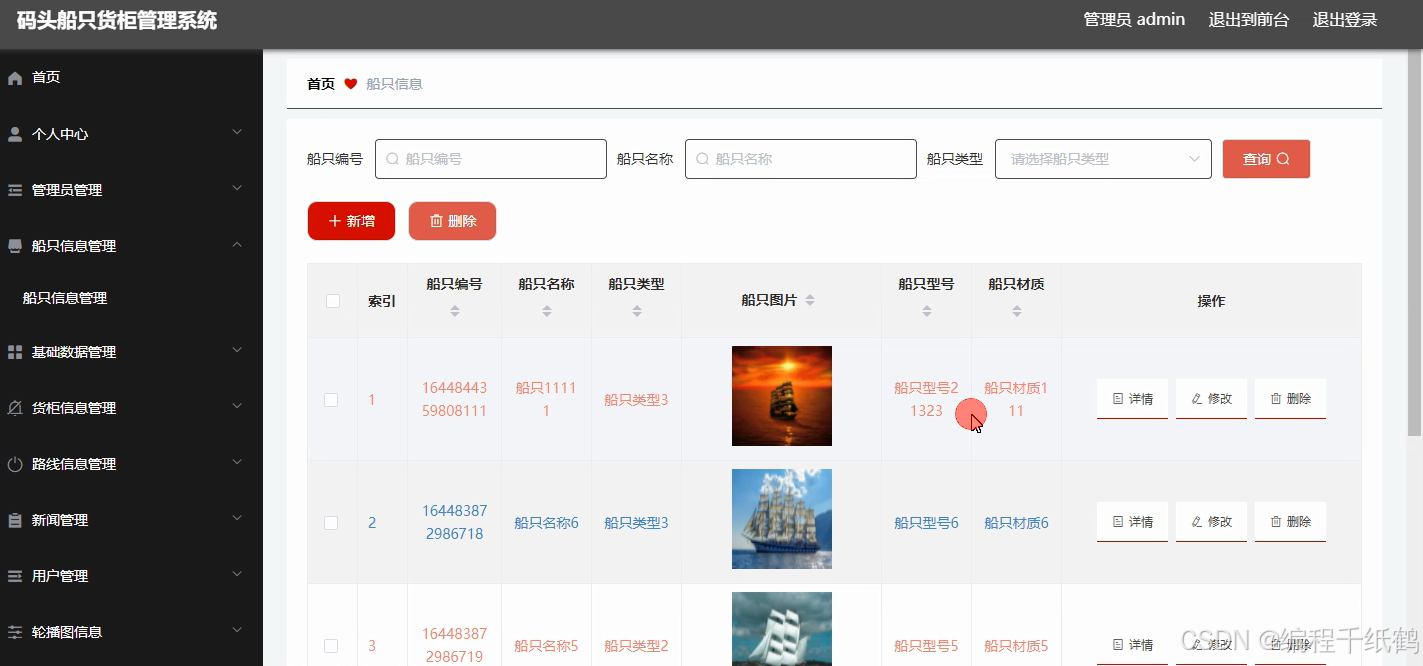Sort by 船只类型 column arrows
Screen dimensions: 1423x666
tap(637, 311)
